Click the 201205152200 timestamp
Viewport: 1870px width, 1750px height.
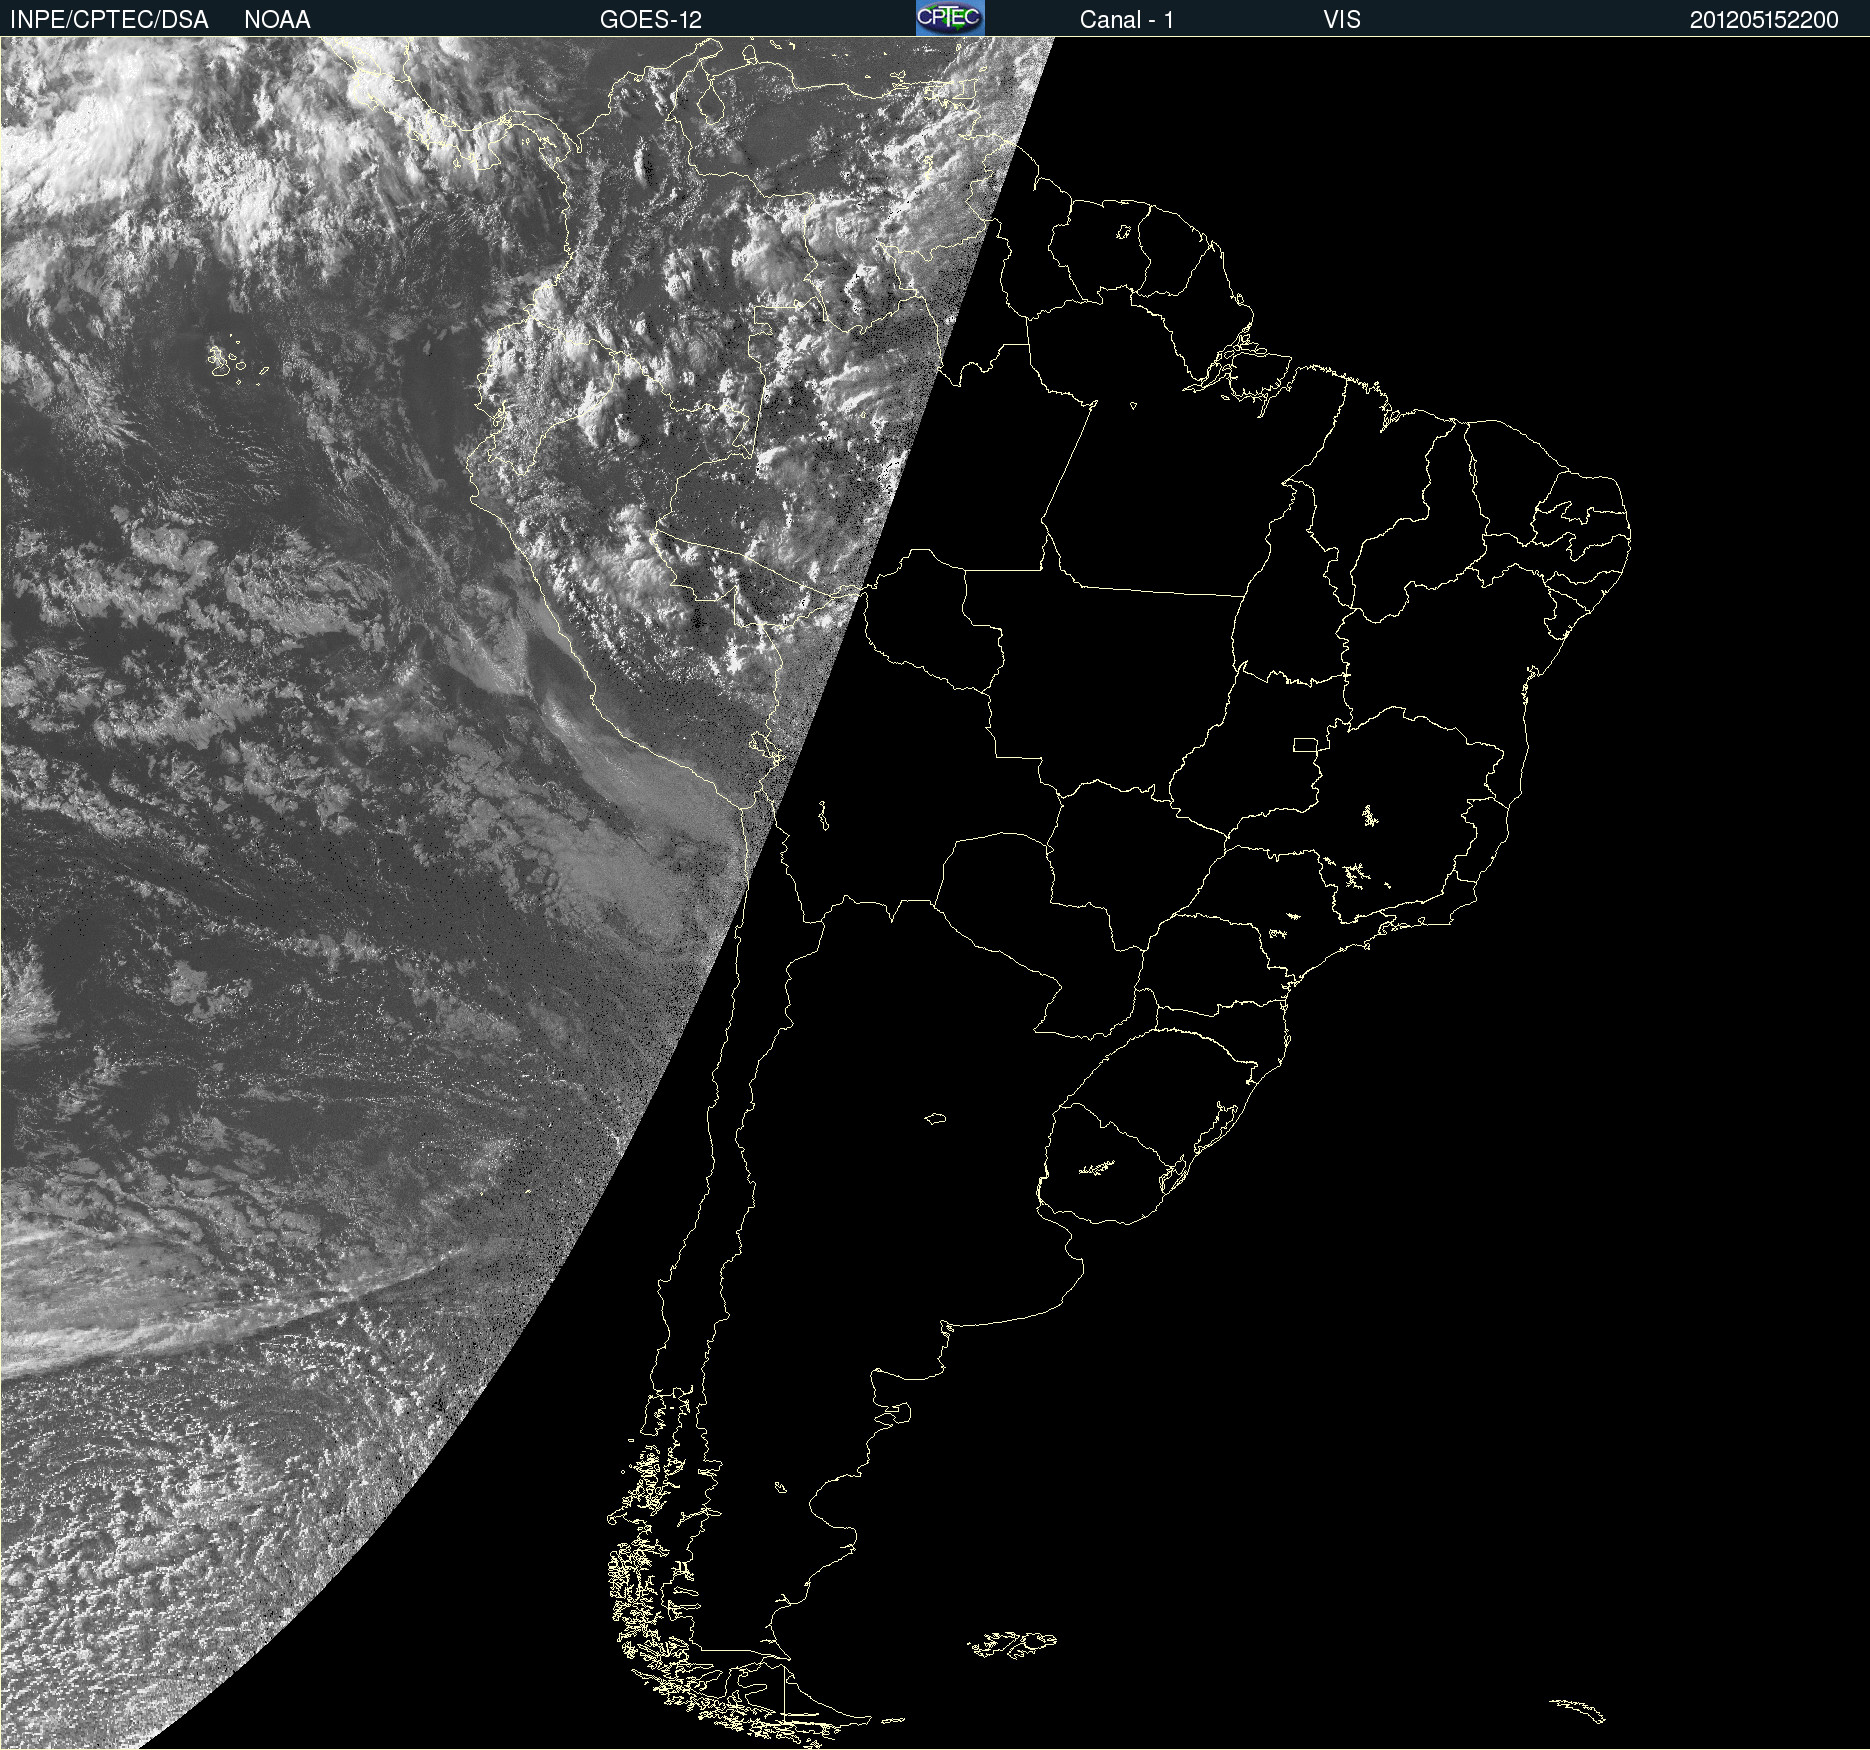1764,20
